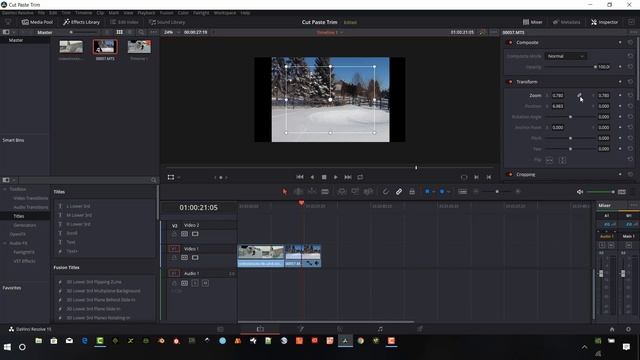This screenshot has width=640, height=360.
Task: Adjust the timeline volume slider
Action: point(601,191)
